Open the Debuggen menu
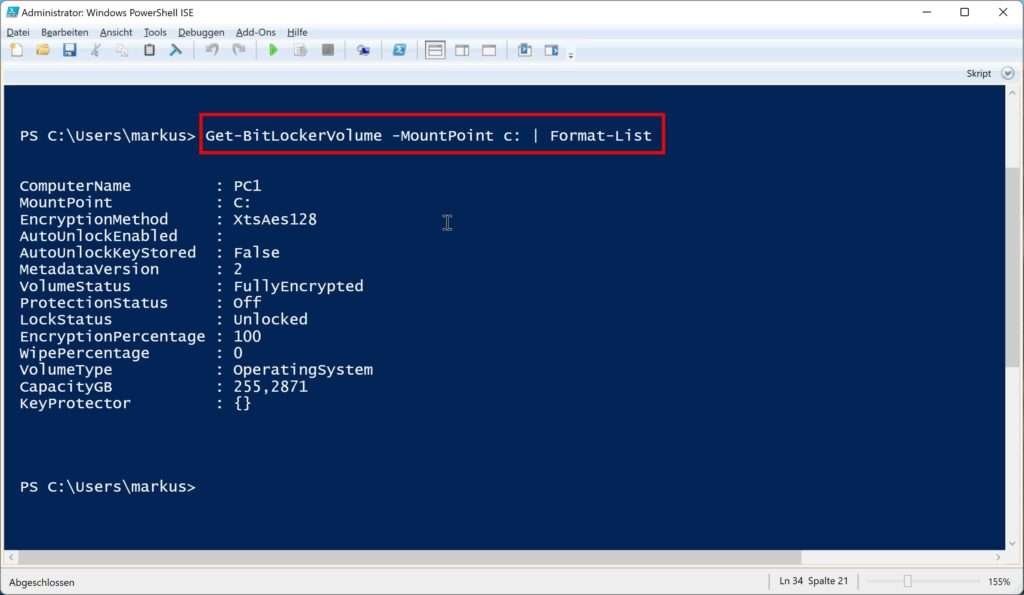This screenshot has width=1024, height=595. click(x=200, y=31)
